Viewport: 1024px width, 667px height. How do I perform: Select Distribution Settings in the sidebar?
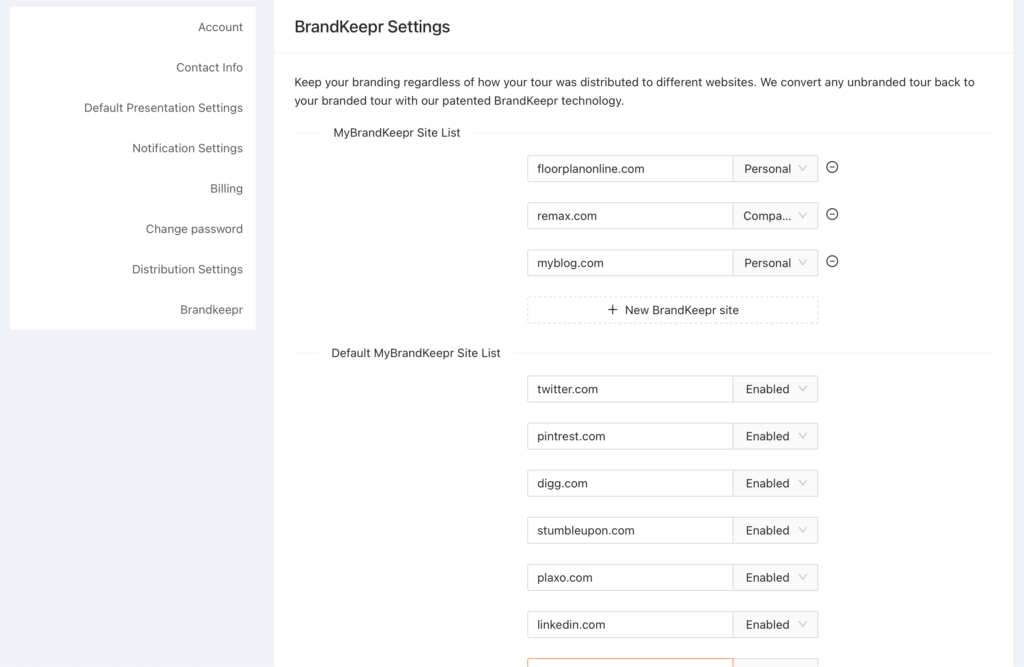click(x=187, y=268)
